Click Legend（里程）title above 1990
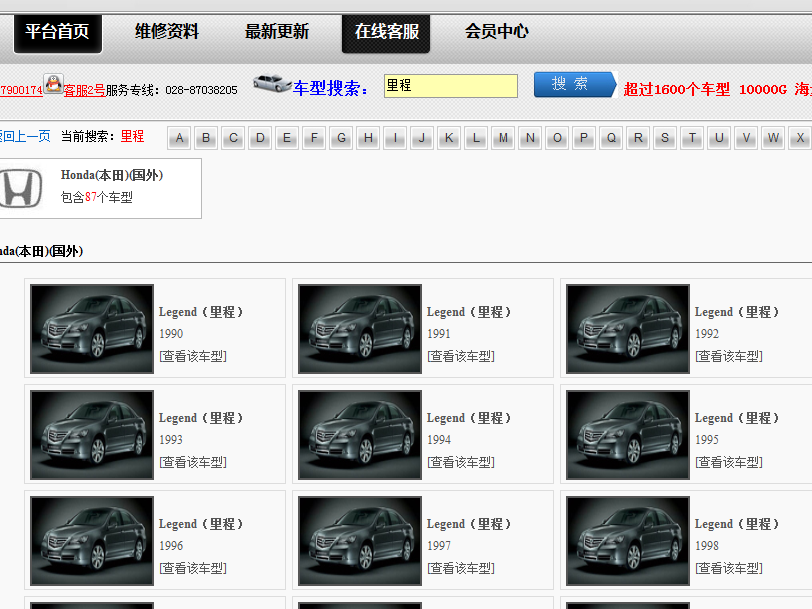Screen dimensions: 812x609 point(201,312)
